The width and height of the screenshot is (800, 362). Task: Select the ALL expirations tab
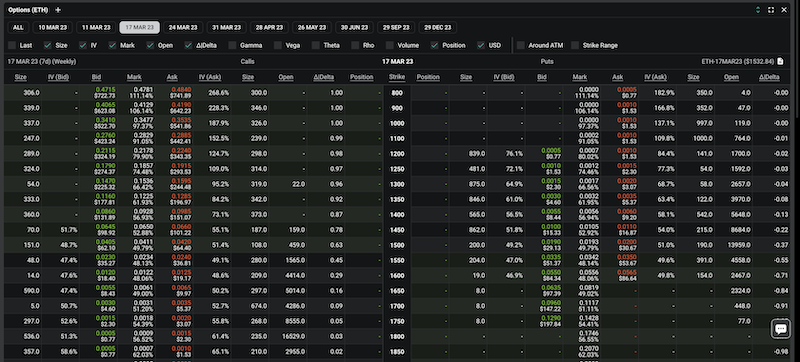tap(18, 28)
